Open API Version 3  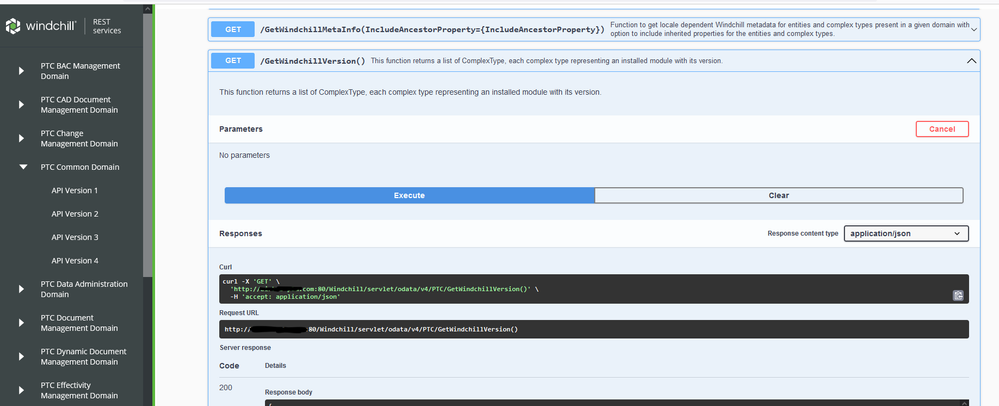click(75, 237)
